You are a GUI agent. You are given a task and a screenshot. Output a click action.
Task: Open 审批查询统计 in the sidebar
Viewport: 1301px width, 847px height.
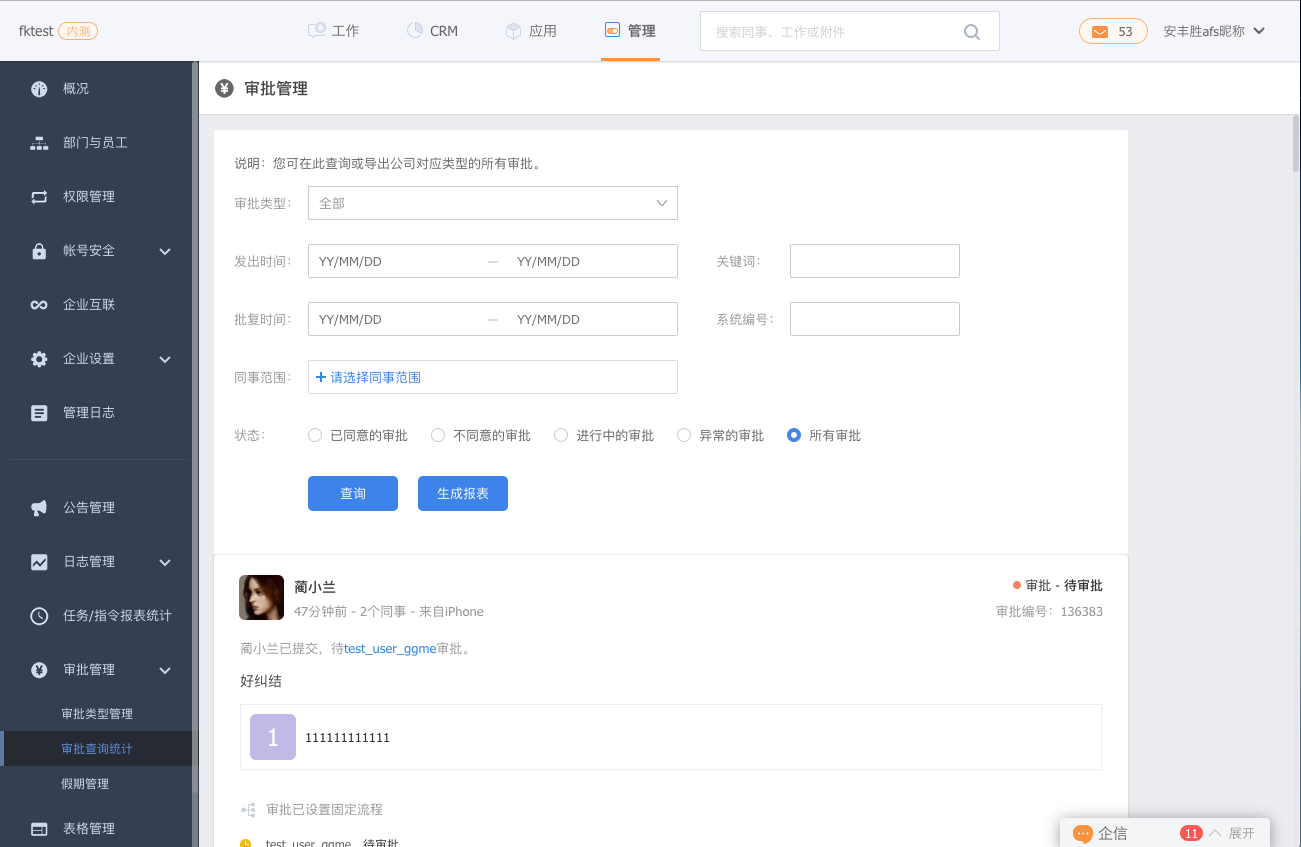(97, 749)
